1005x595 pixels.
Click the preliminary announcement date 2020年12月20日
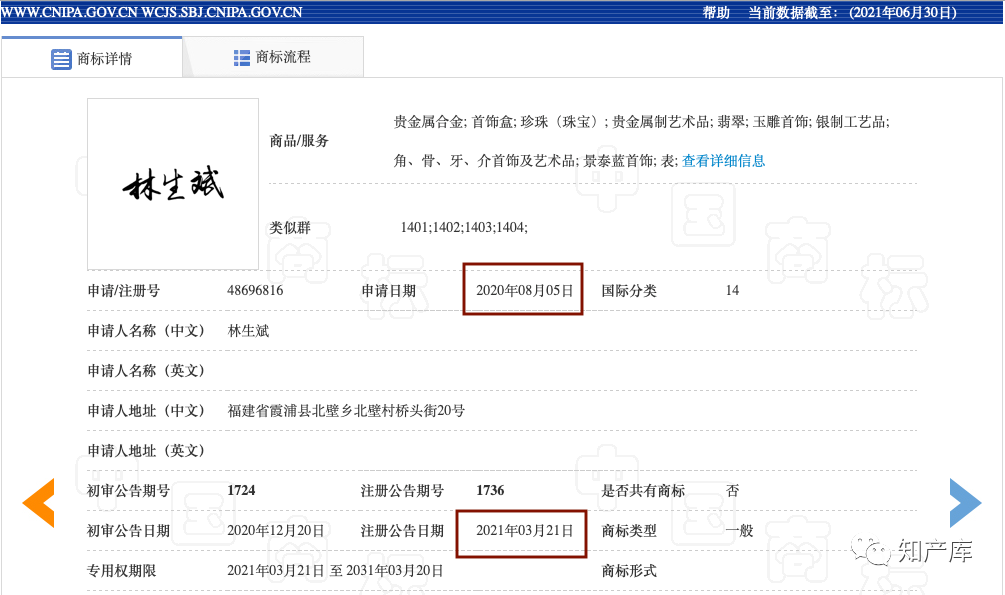pos(276,531)
